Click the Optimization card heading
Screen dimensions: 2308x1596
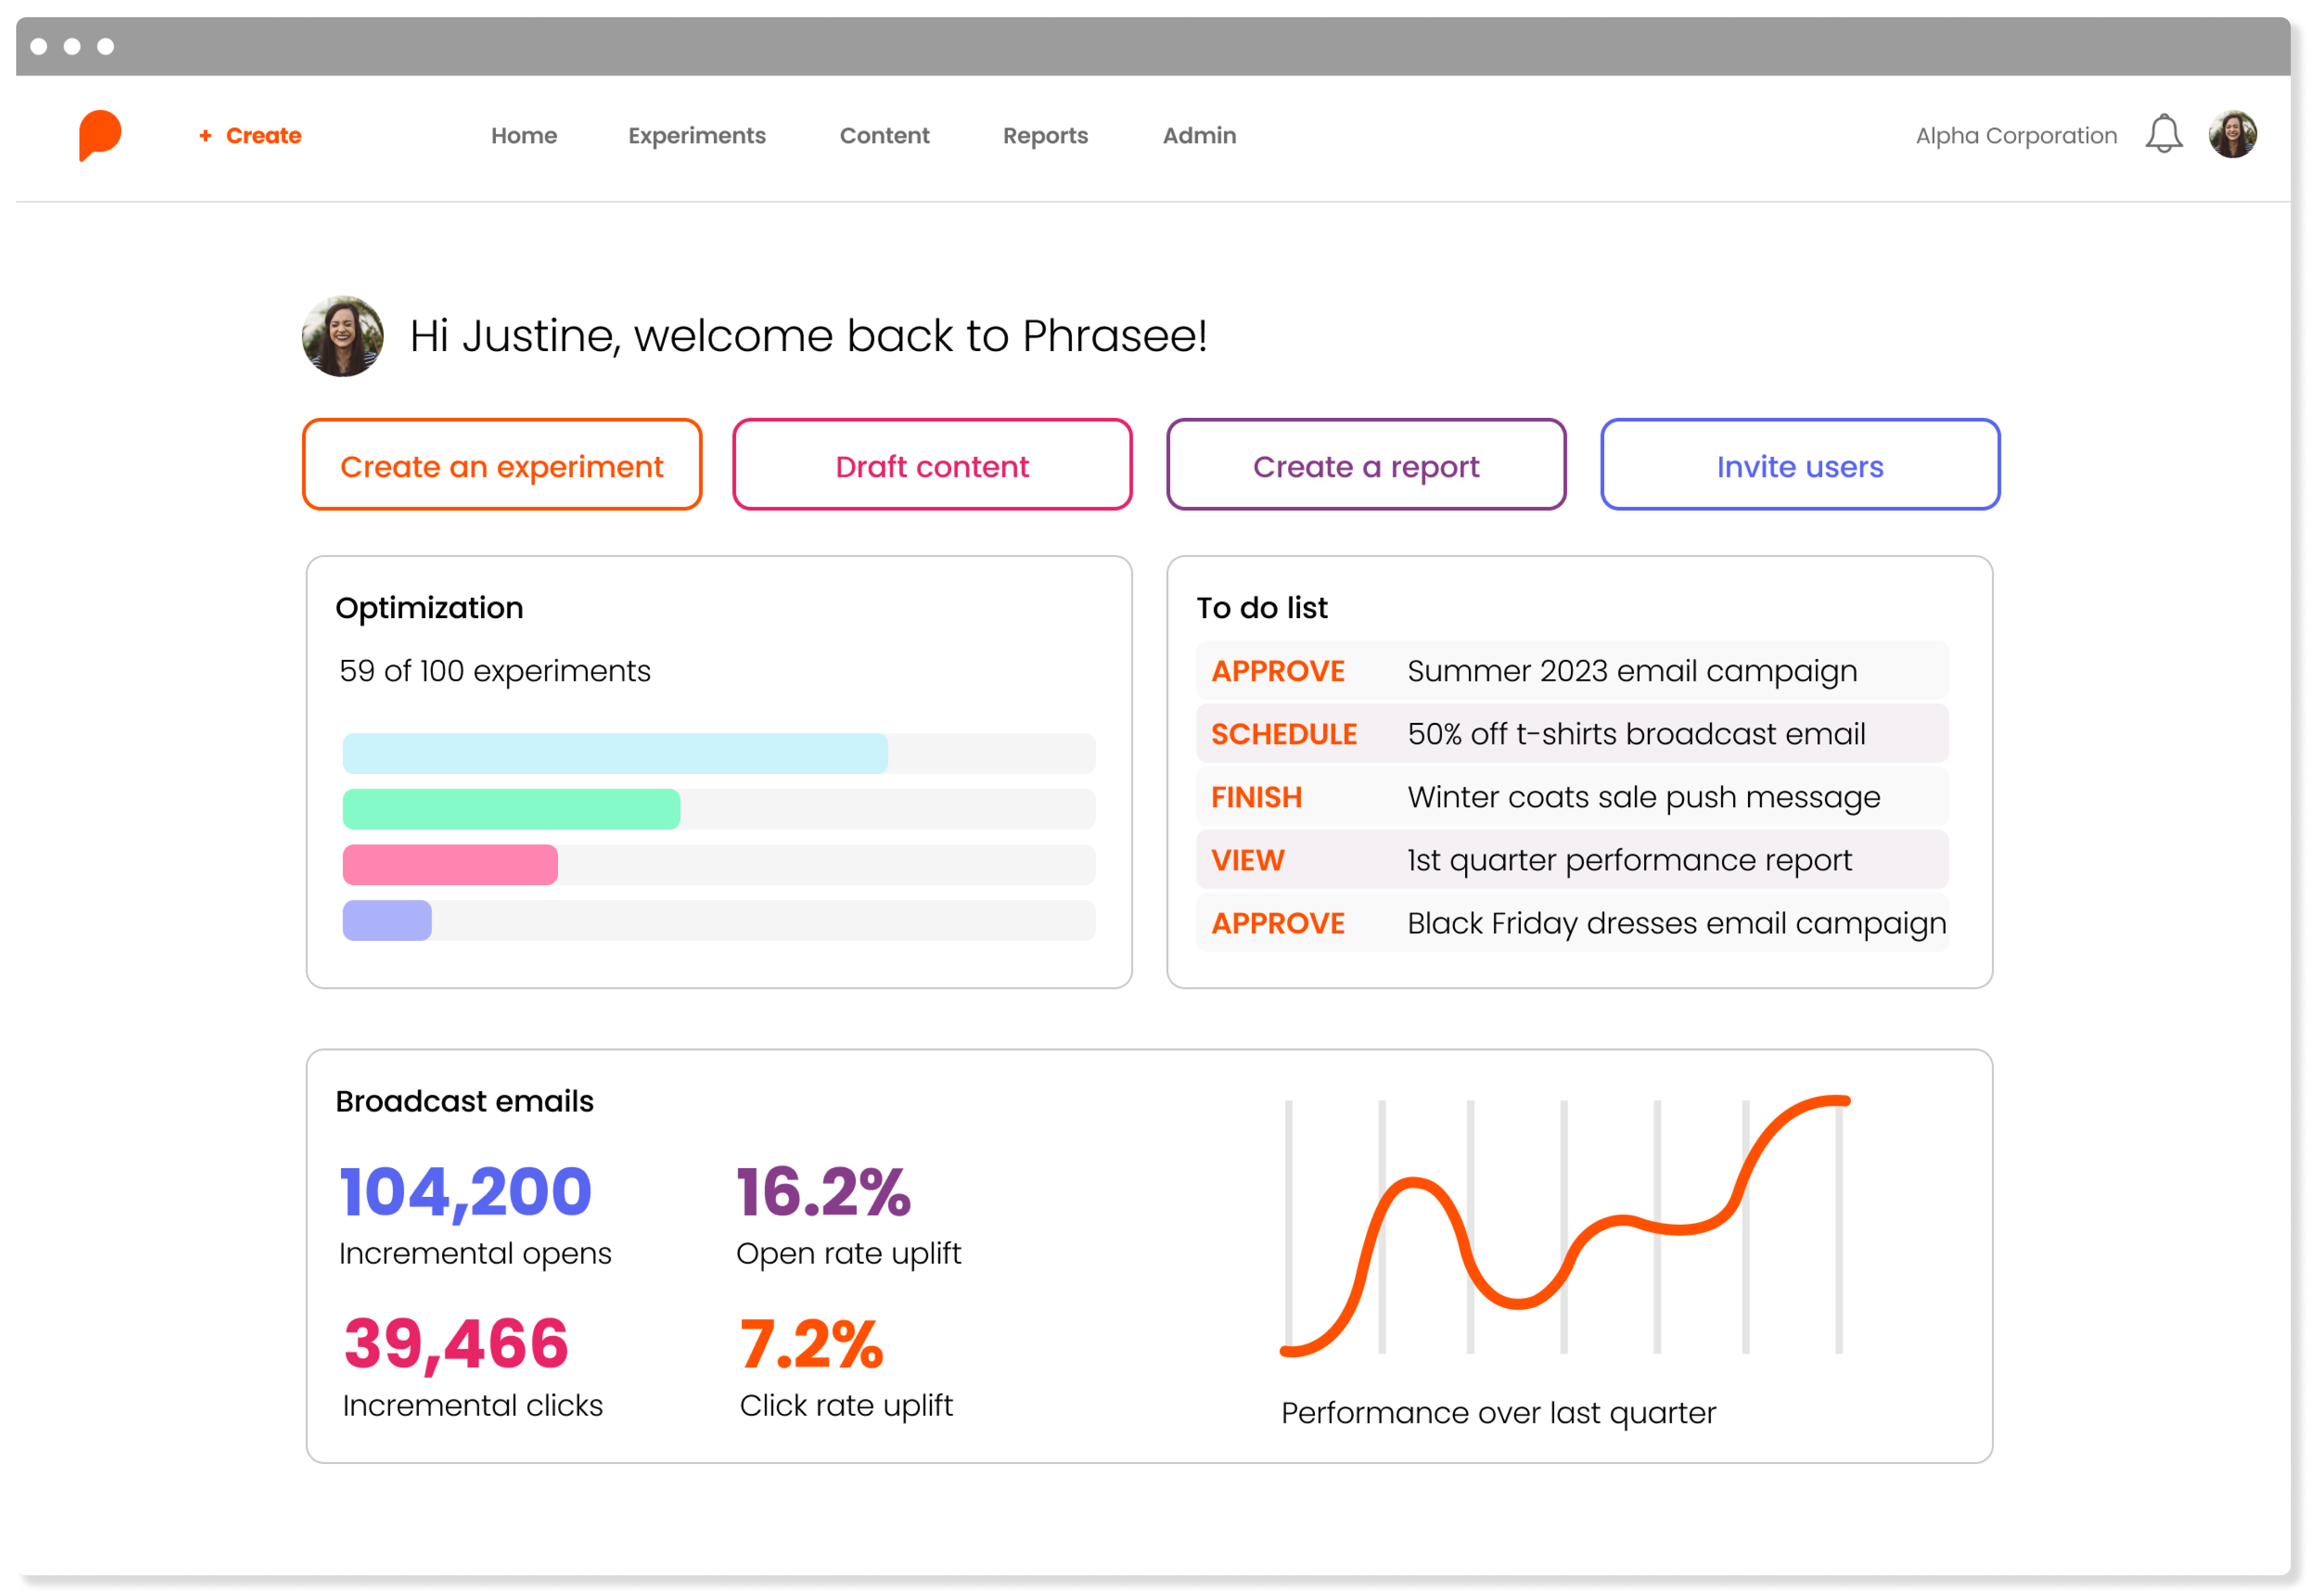point(429,608)
